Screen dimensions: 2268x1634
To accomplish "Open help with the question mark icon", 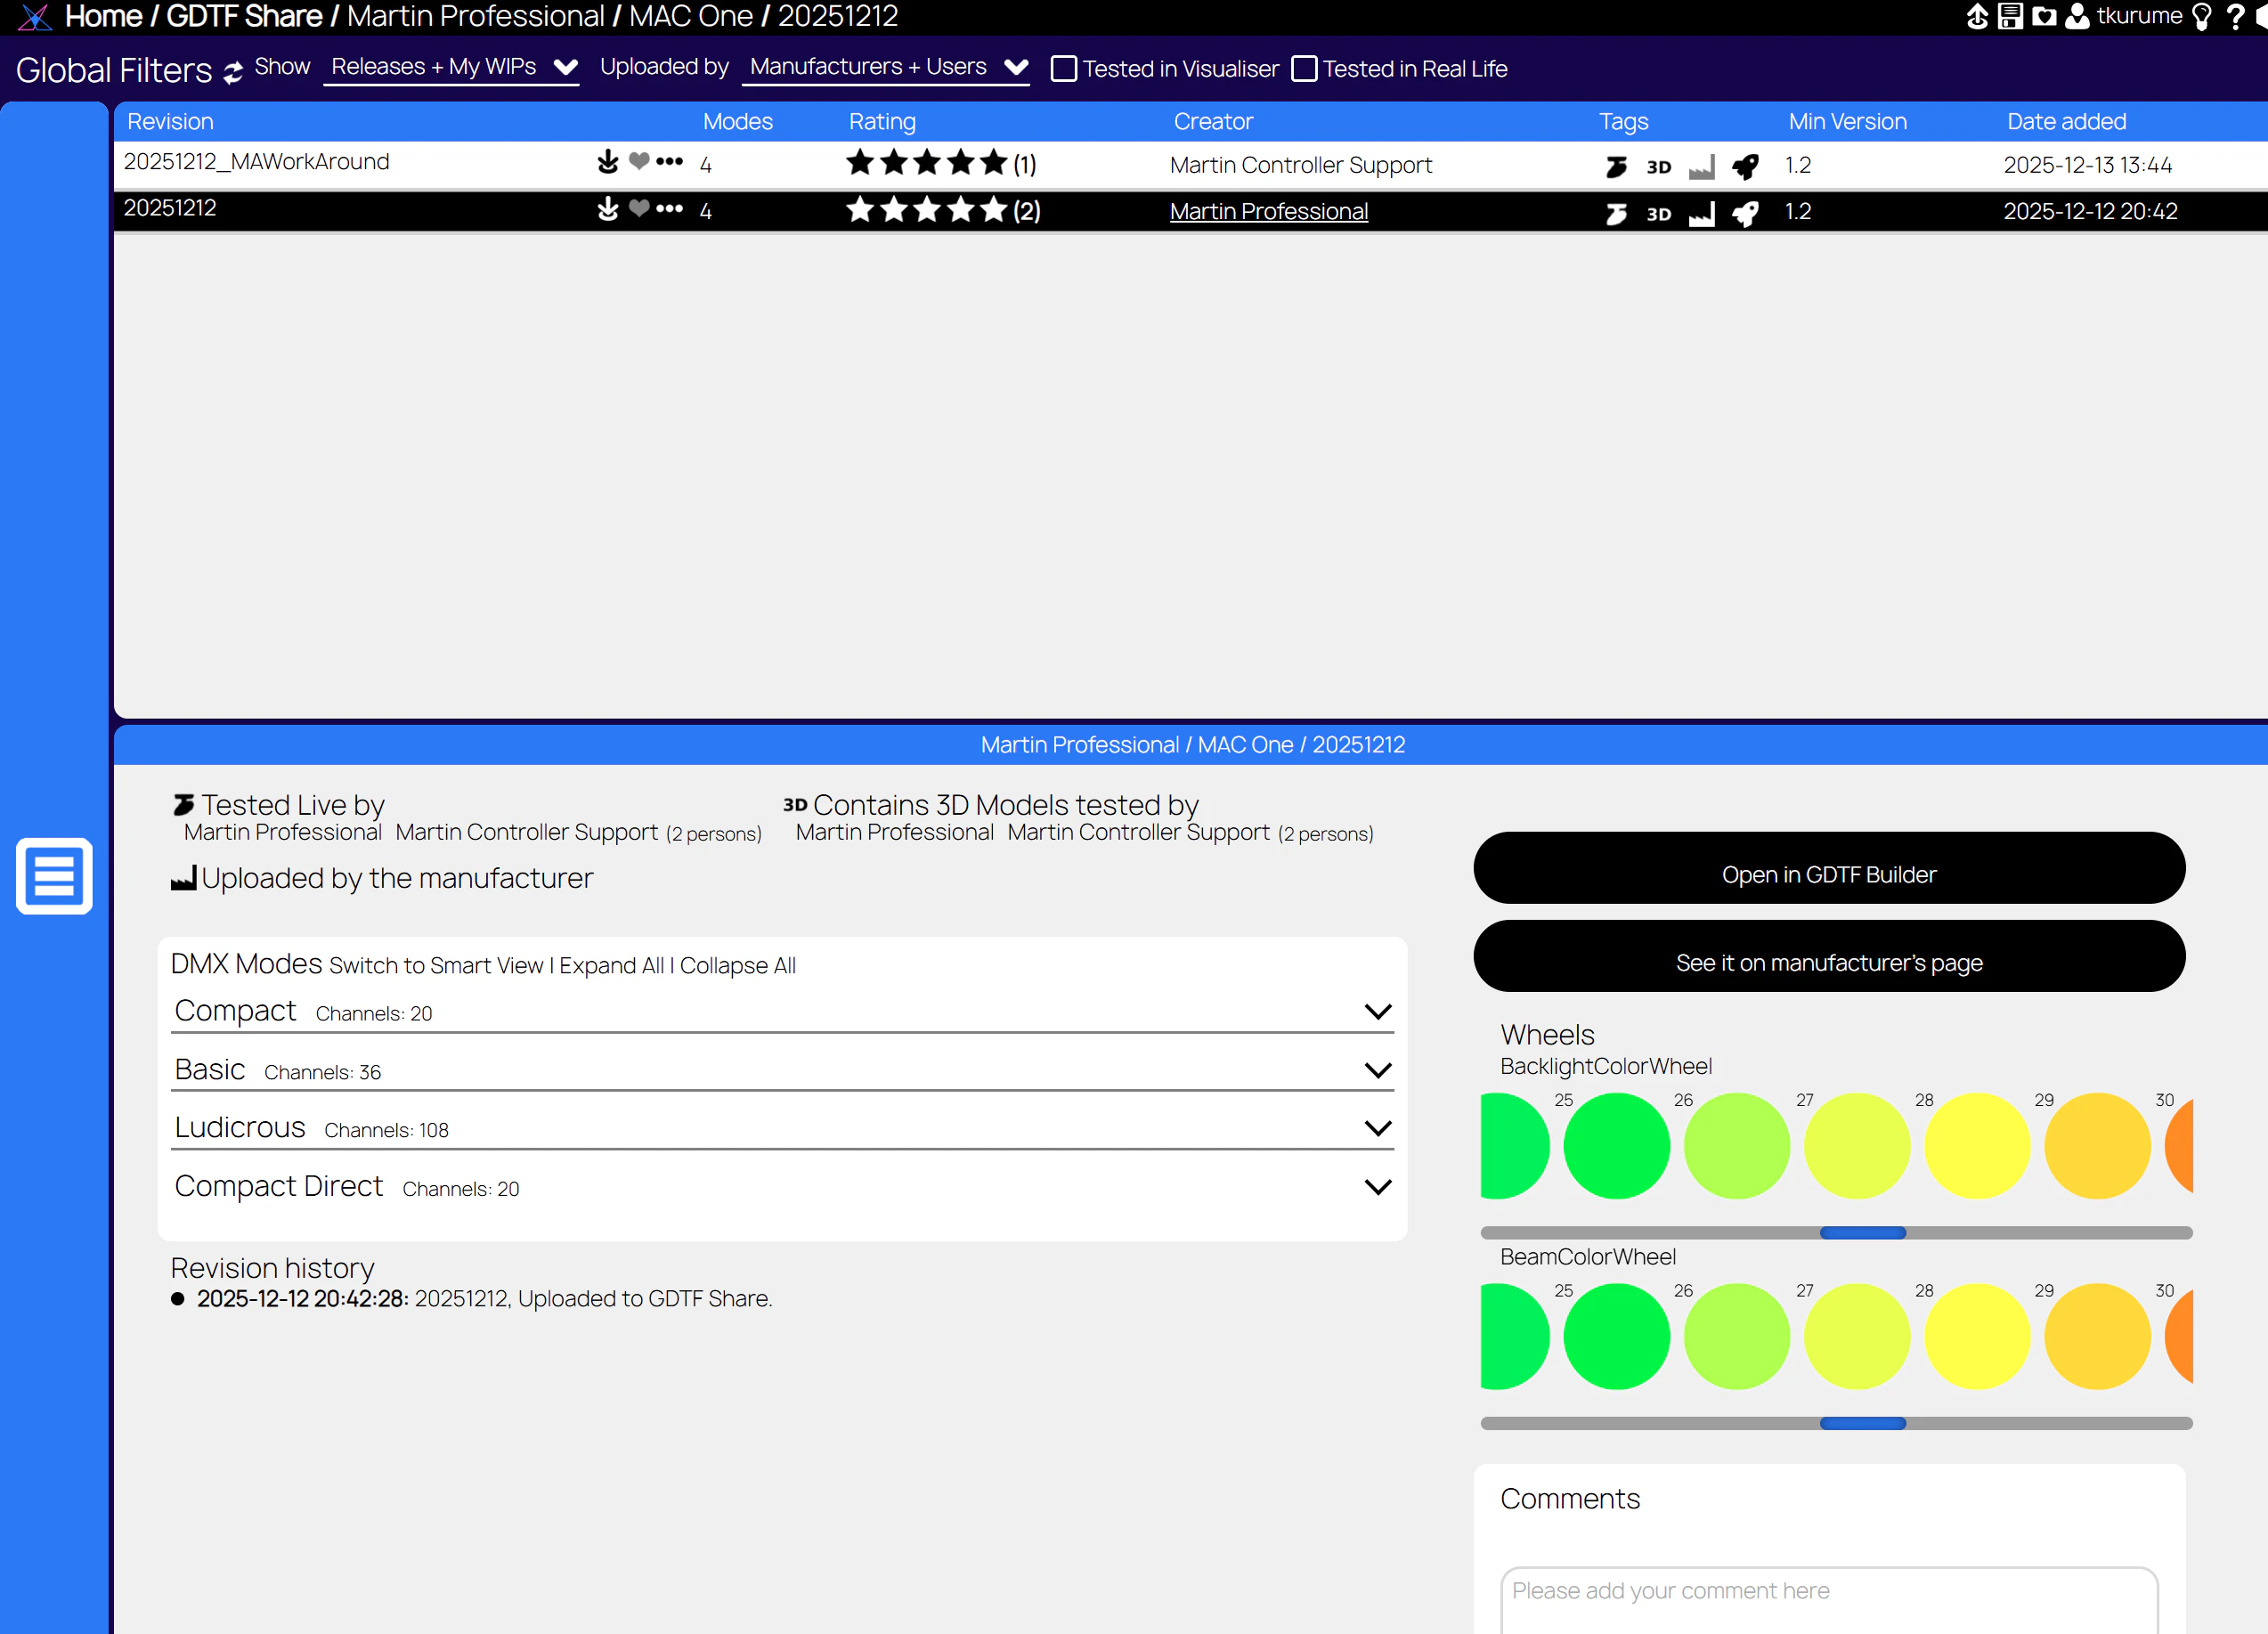I will tap(2235, 17).
